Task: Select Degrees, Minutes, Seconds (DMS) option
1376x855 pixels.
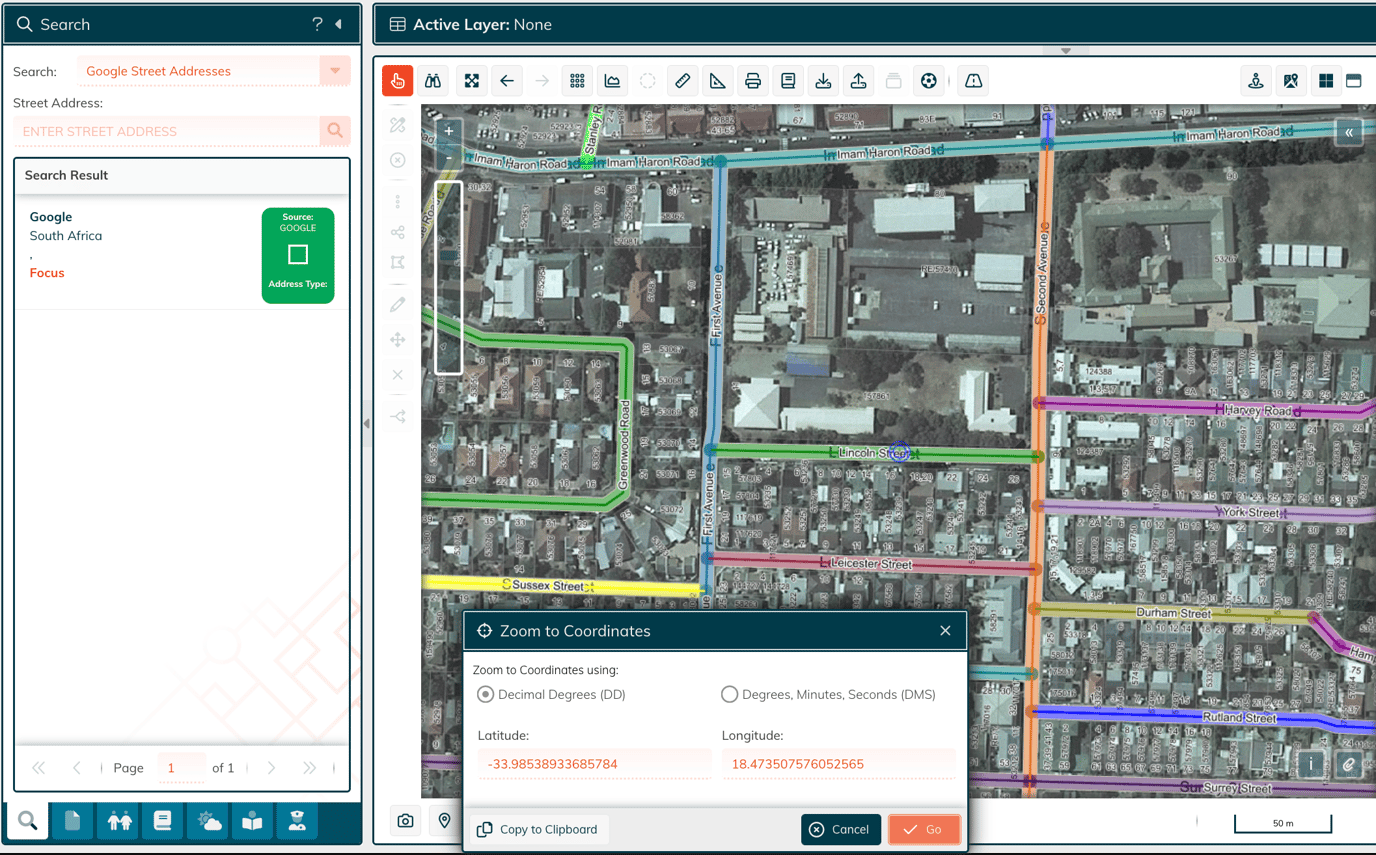Action: pyautogui.click(x=729, y=694)
